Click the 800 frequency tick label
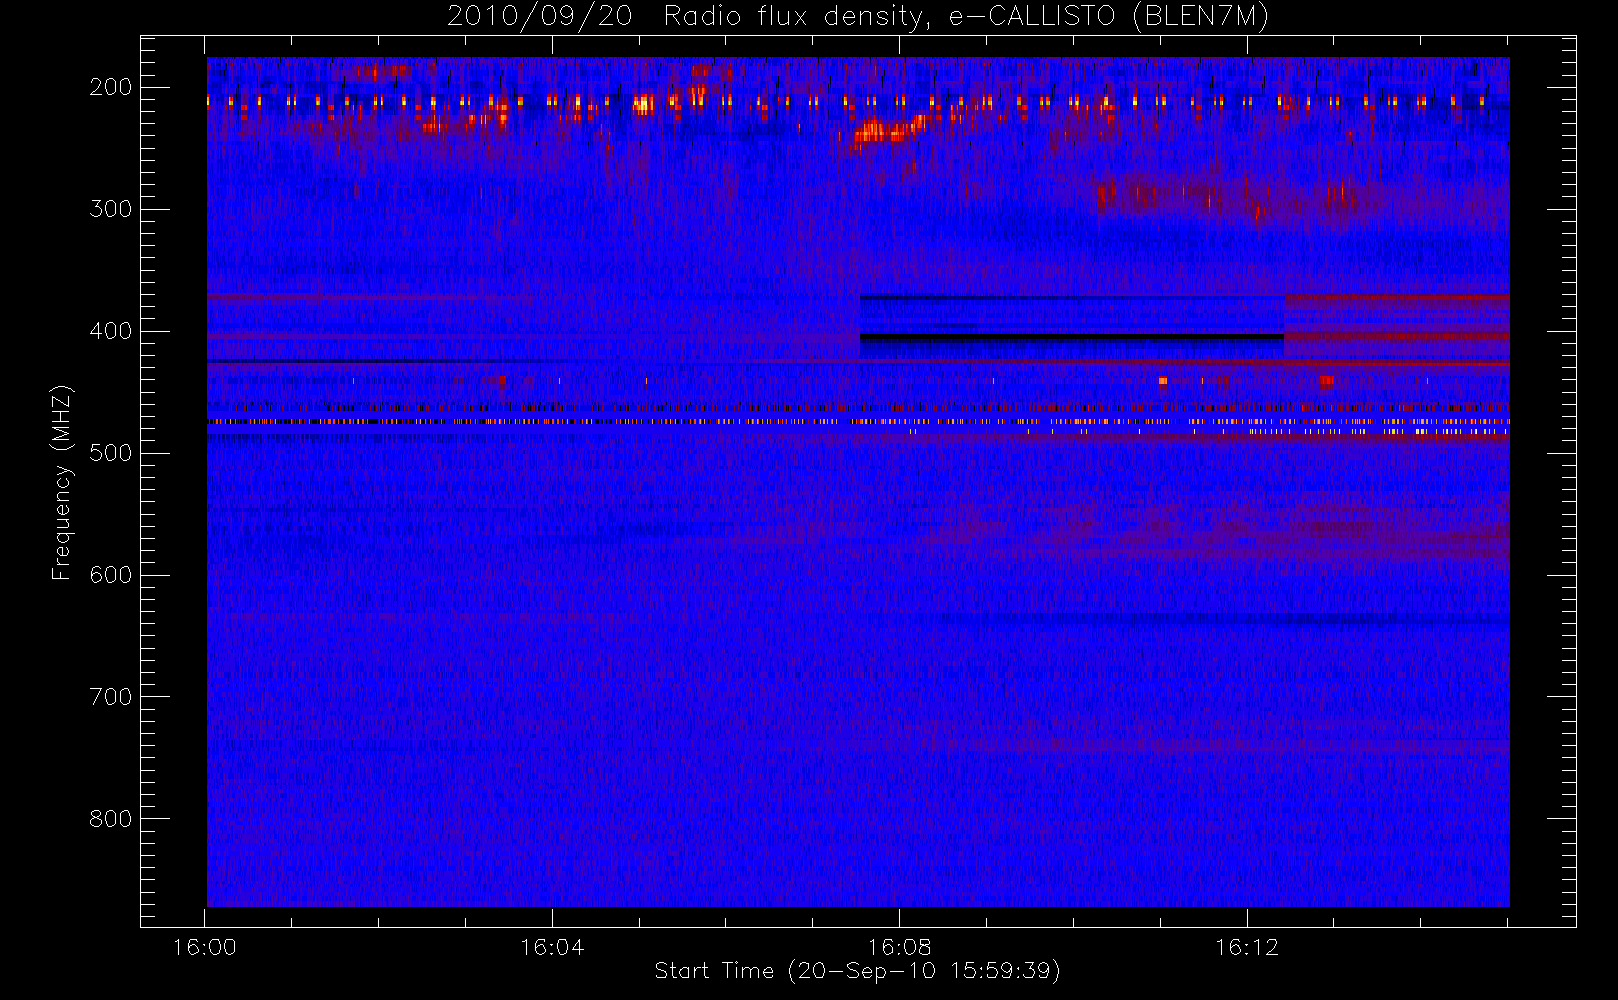This screenshot has width=1618, height=1000. click(111, 819)
